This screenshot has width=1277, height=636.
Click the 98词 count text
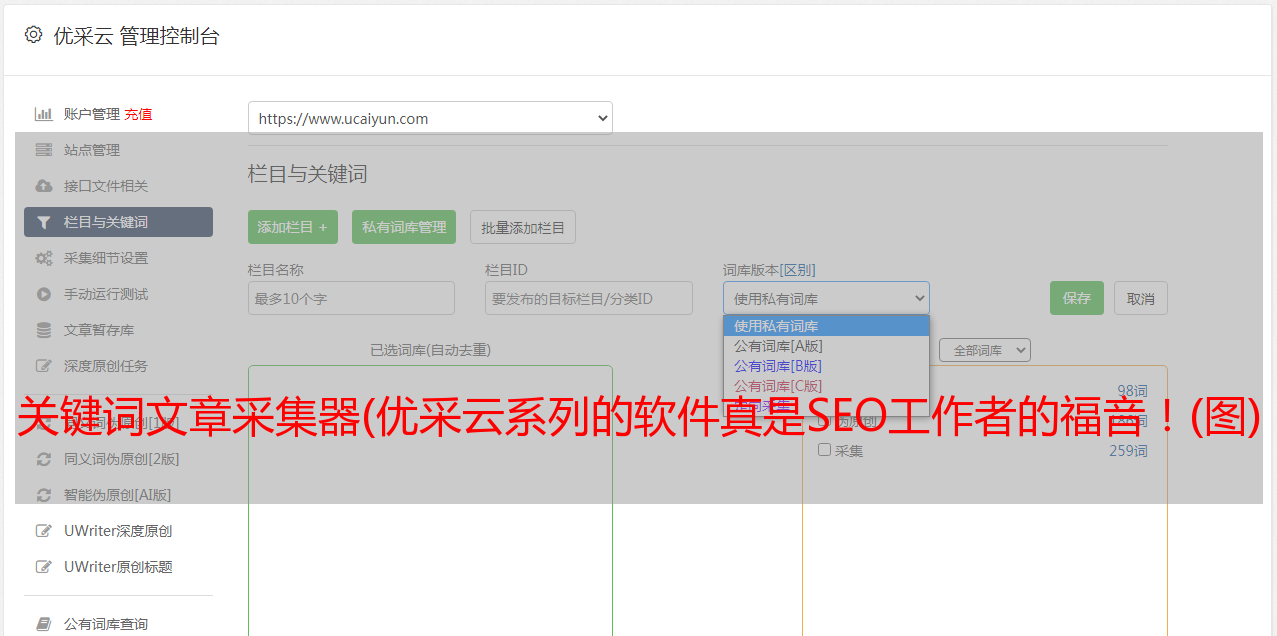point(1132,391)
